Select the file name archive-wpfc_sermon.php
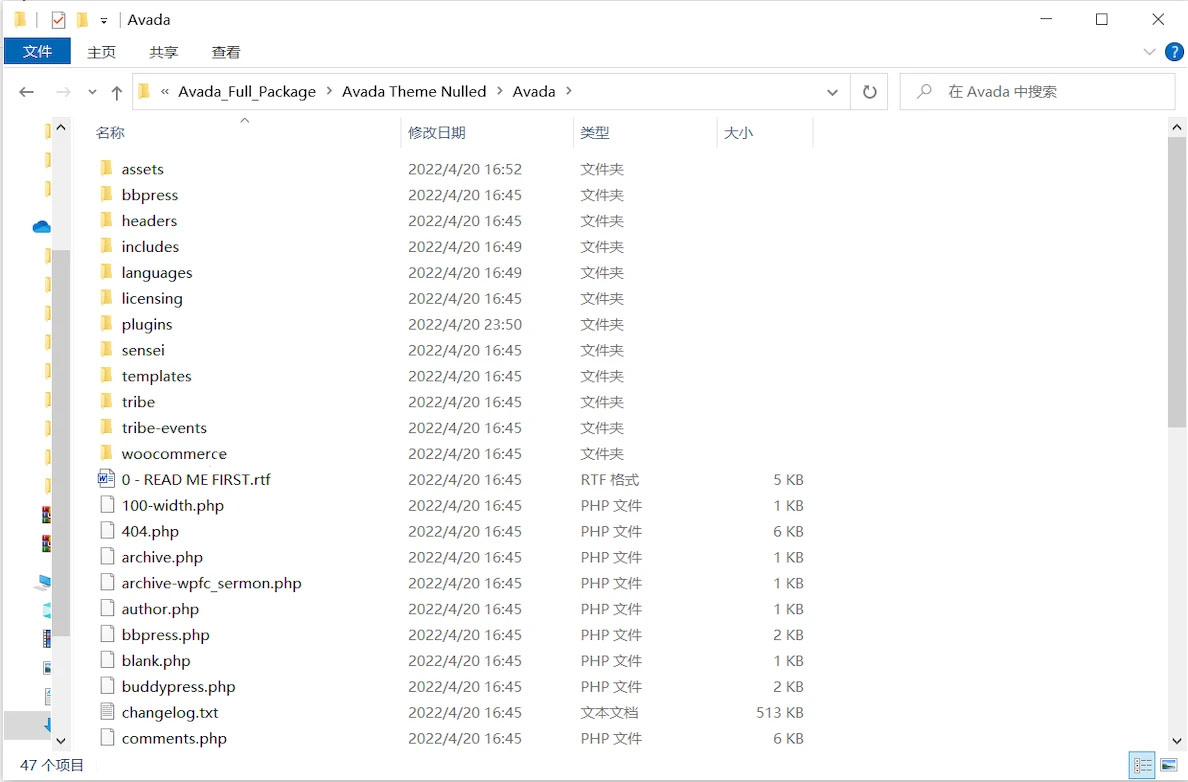Image resolution: width=1188 pixels, height=782 pixels. (x=211, y=583)
